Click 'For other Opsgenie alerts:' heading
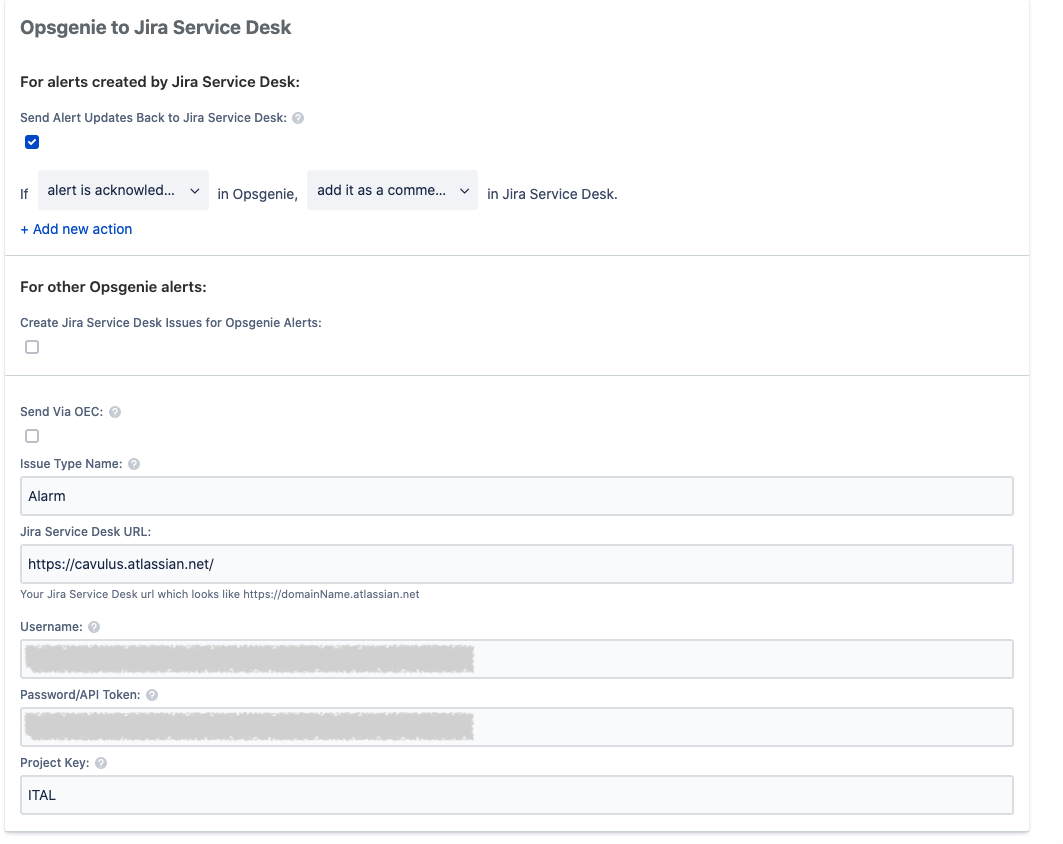Image resolution: width=1063 pixels, height=844 pixels. click(113, 287)
